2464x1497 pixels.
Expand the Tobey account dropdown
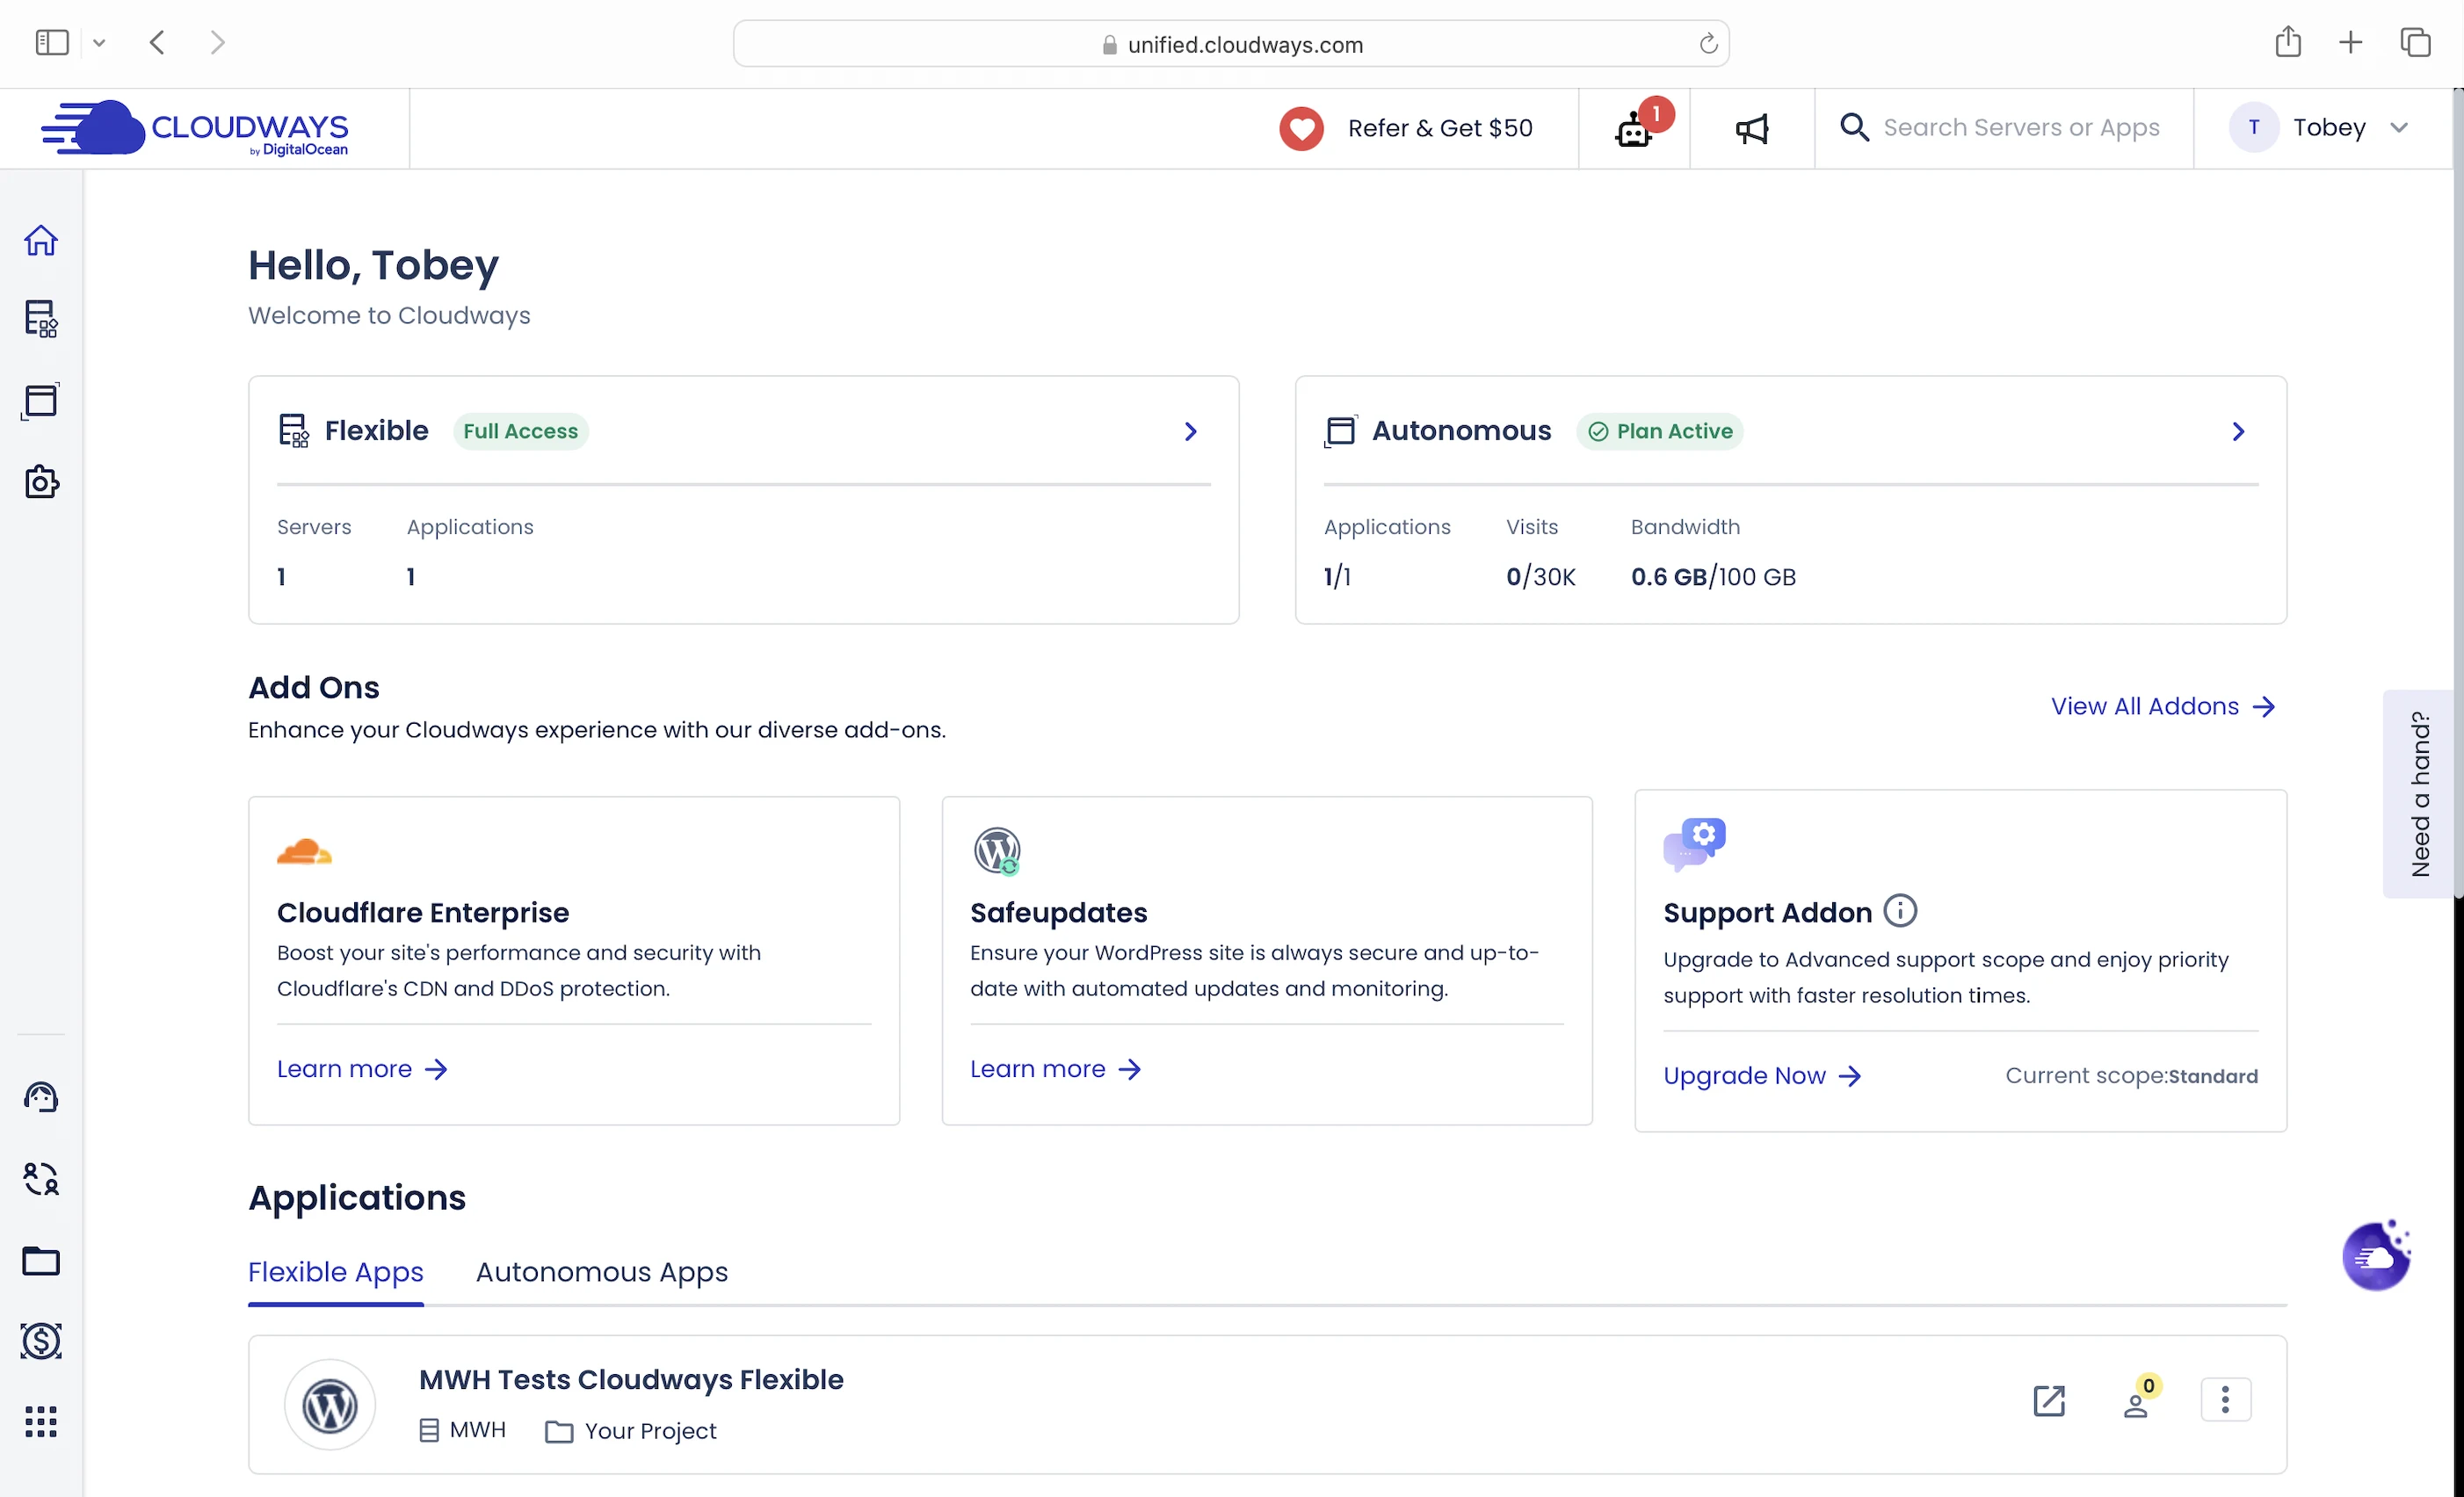point(2398,128)
